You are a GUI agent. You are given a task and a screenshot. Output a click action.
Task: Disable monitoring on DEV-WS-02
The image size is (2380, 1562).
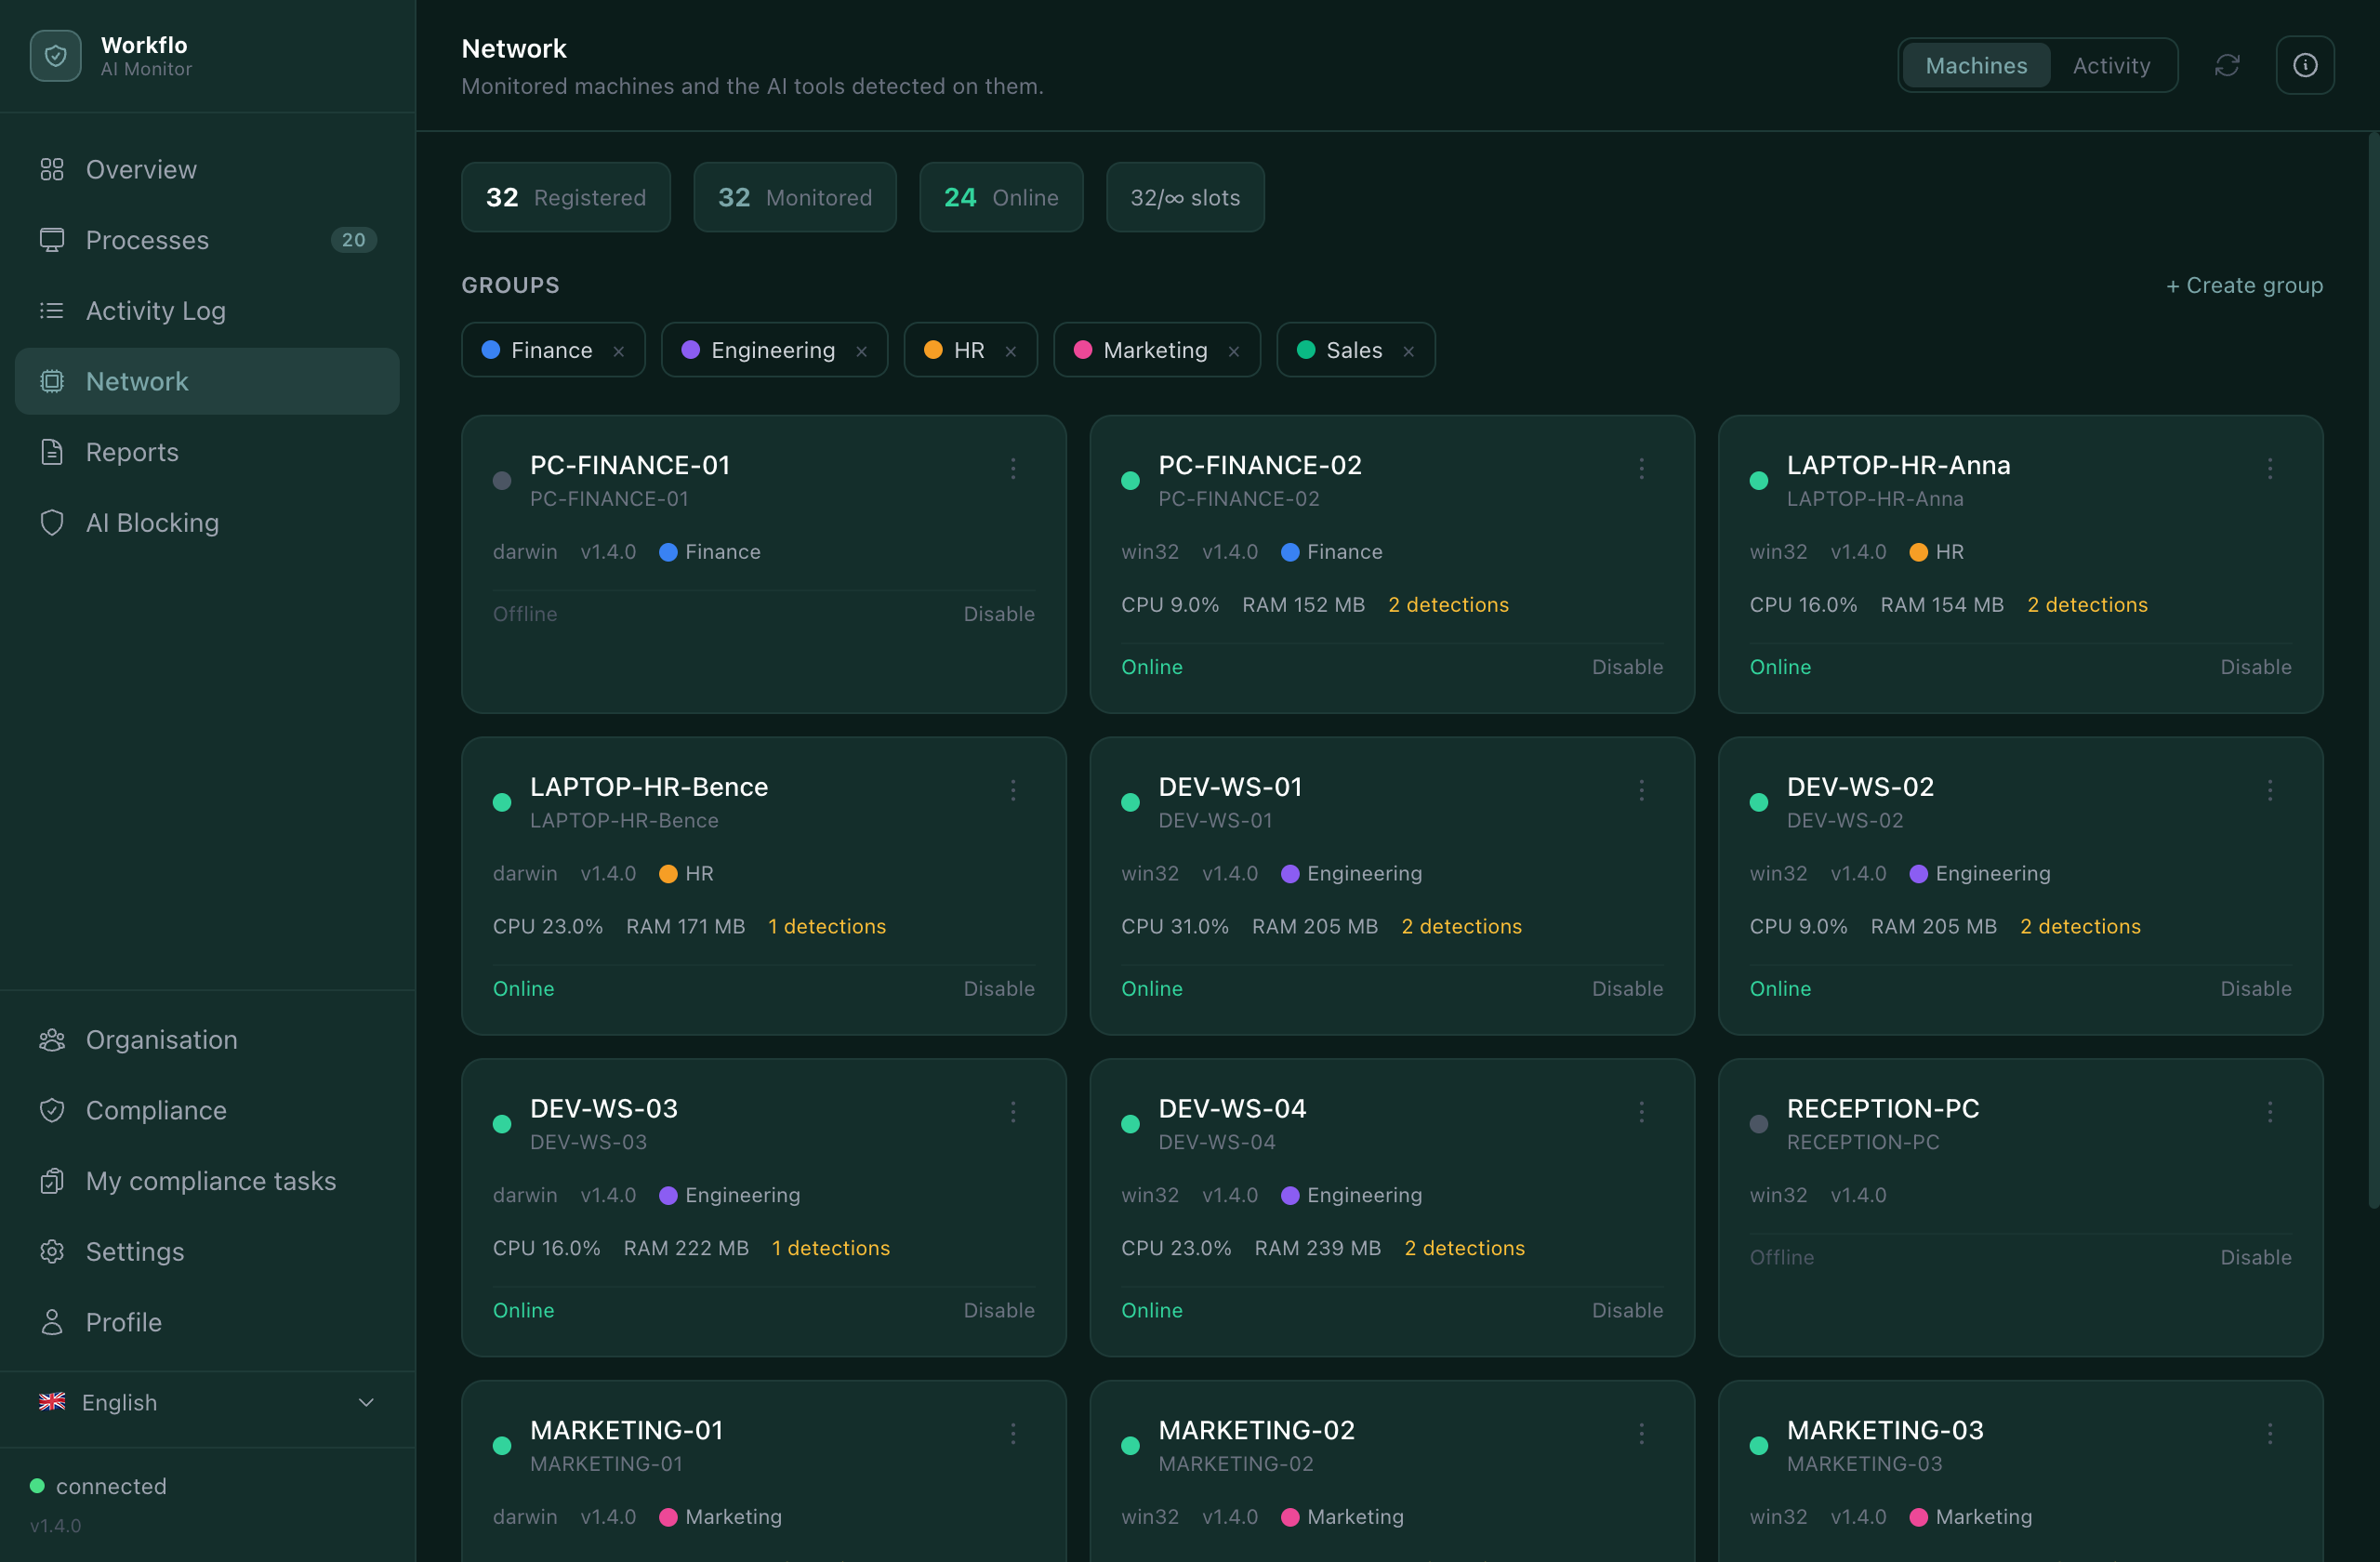[2256, 989]
